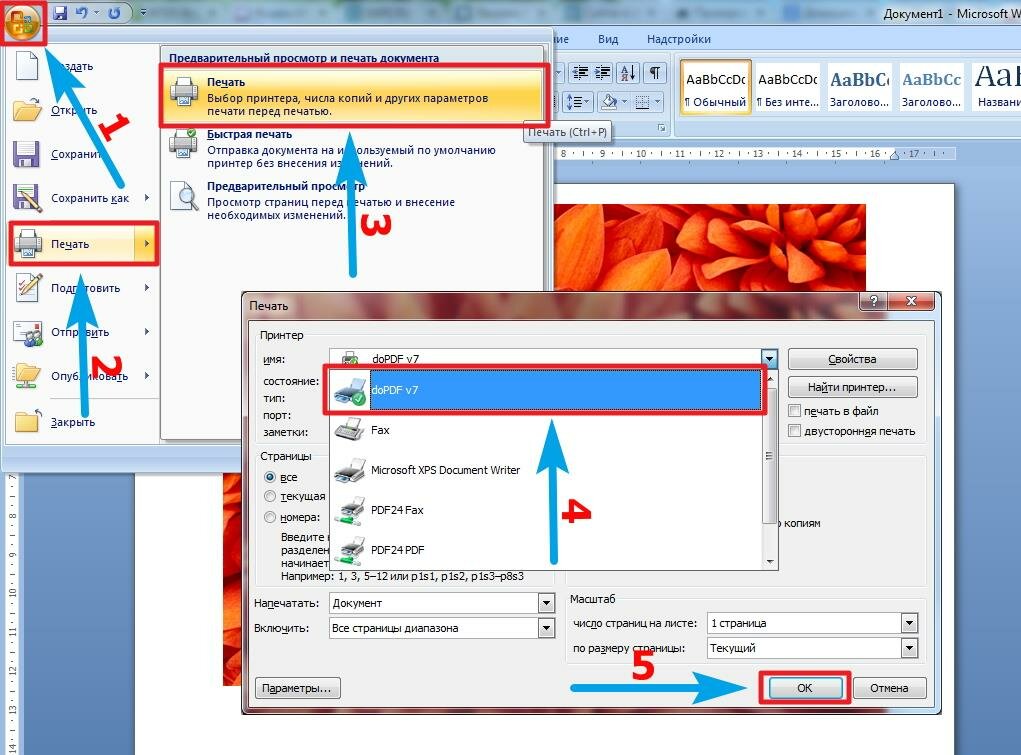Click the Undo arrow in quick access toolbar

[x=83, y=12]
